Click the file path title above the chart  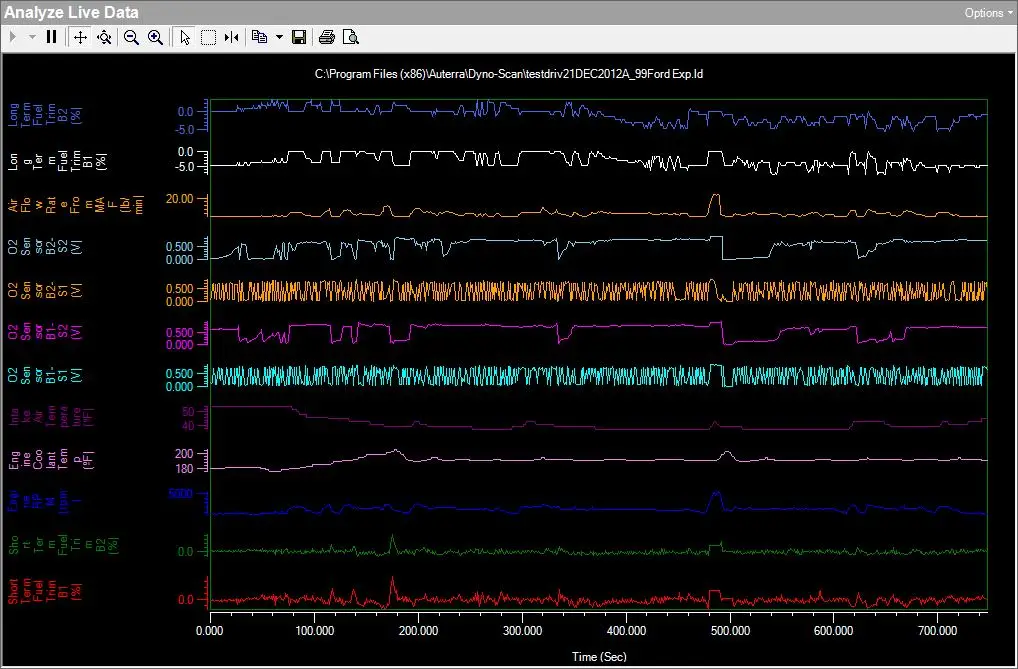[x=509, y=74]
